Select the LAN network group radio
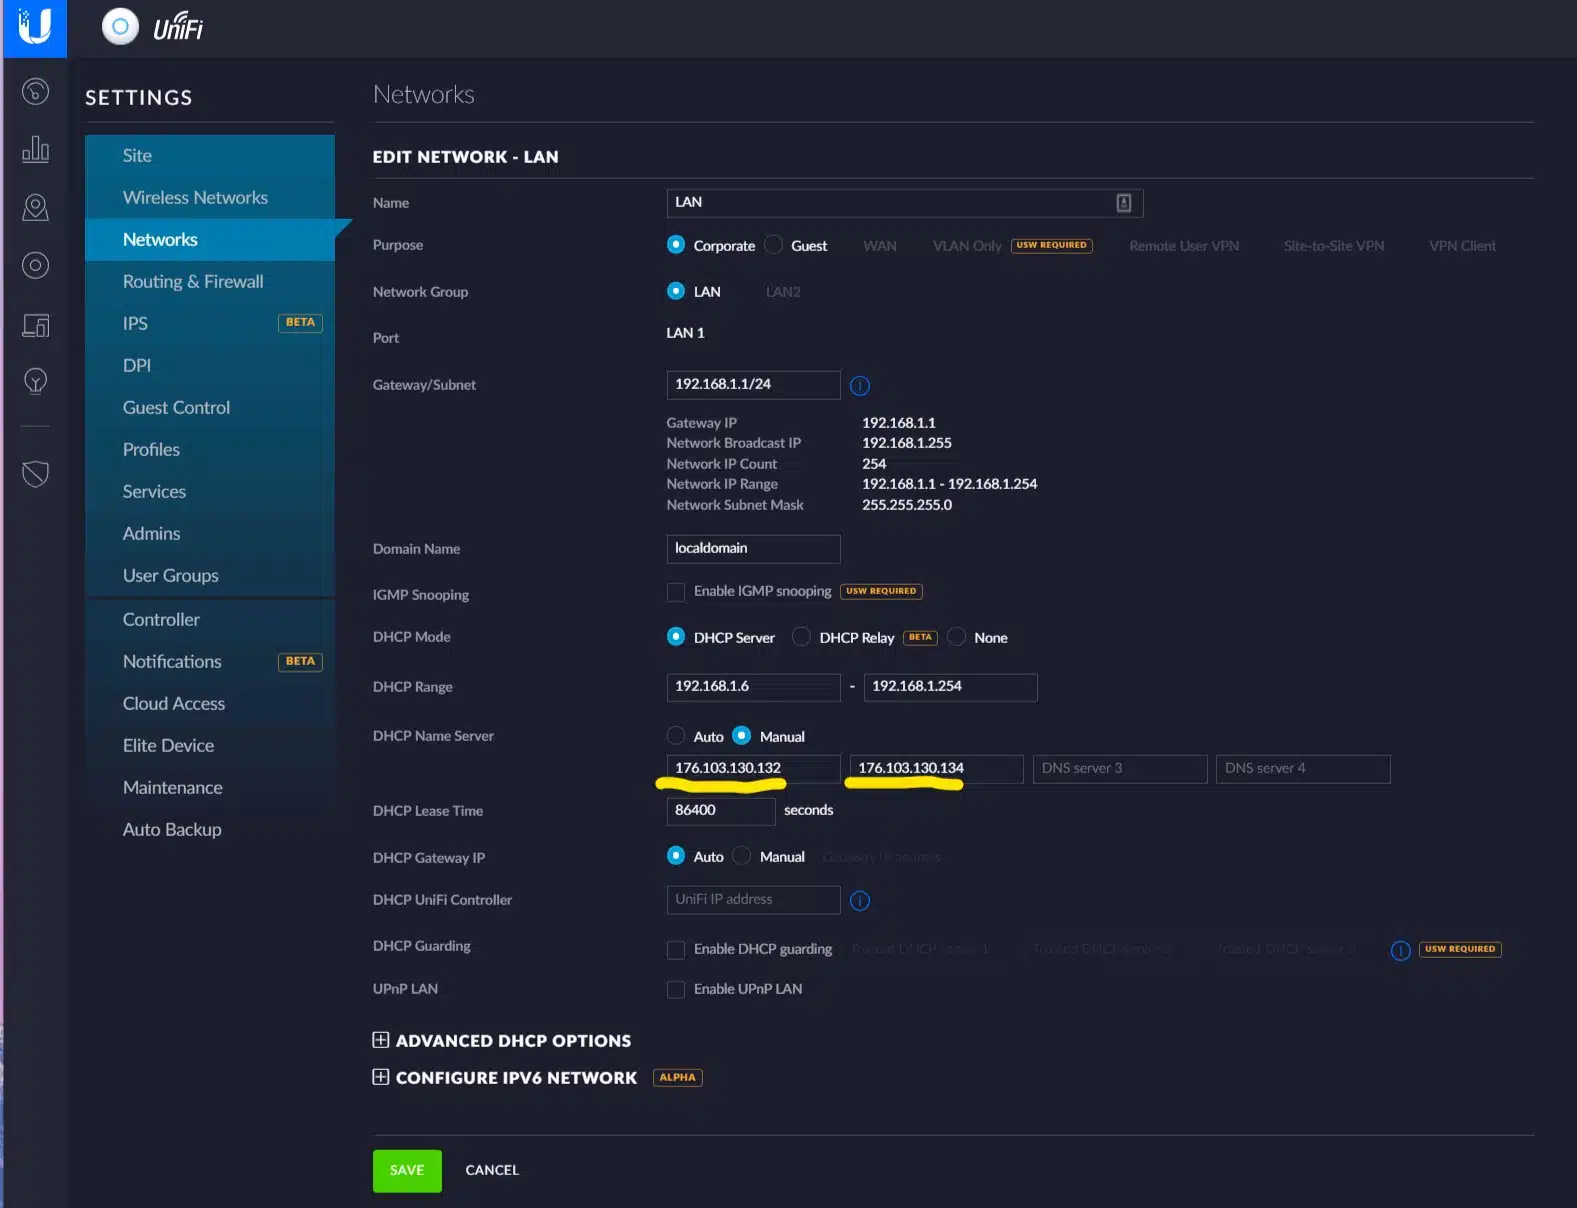Screen dimensions: 1577x1208 (676, 291)
